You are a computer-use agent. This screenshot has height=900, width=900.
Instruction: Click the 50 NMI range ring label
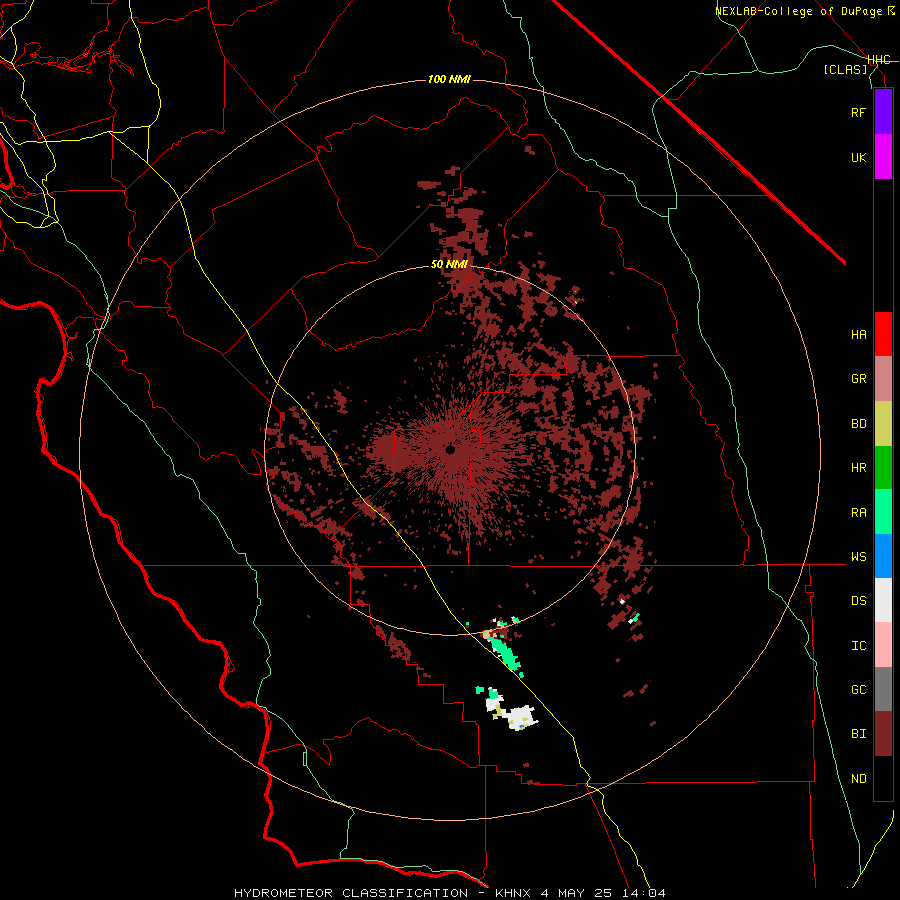[x=449, y=264]
